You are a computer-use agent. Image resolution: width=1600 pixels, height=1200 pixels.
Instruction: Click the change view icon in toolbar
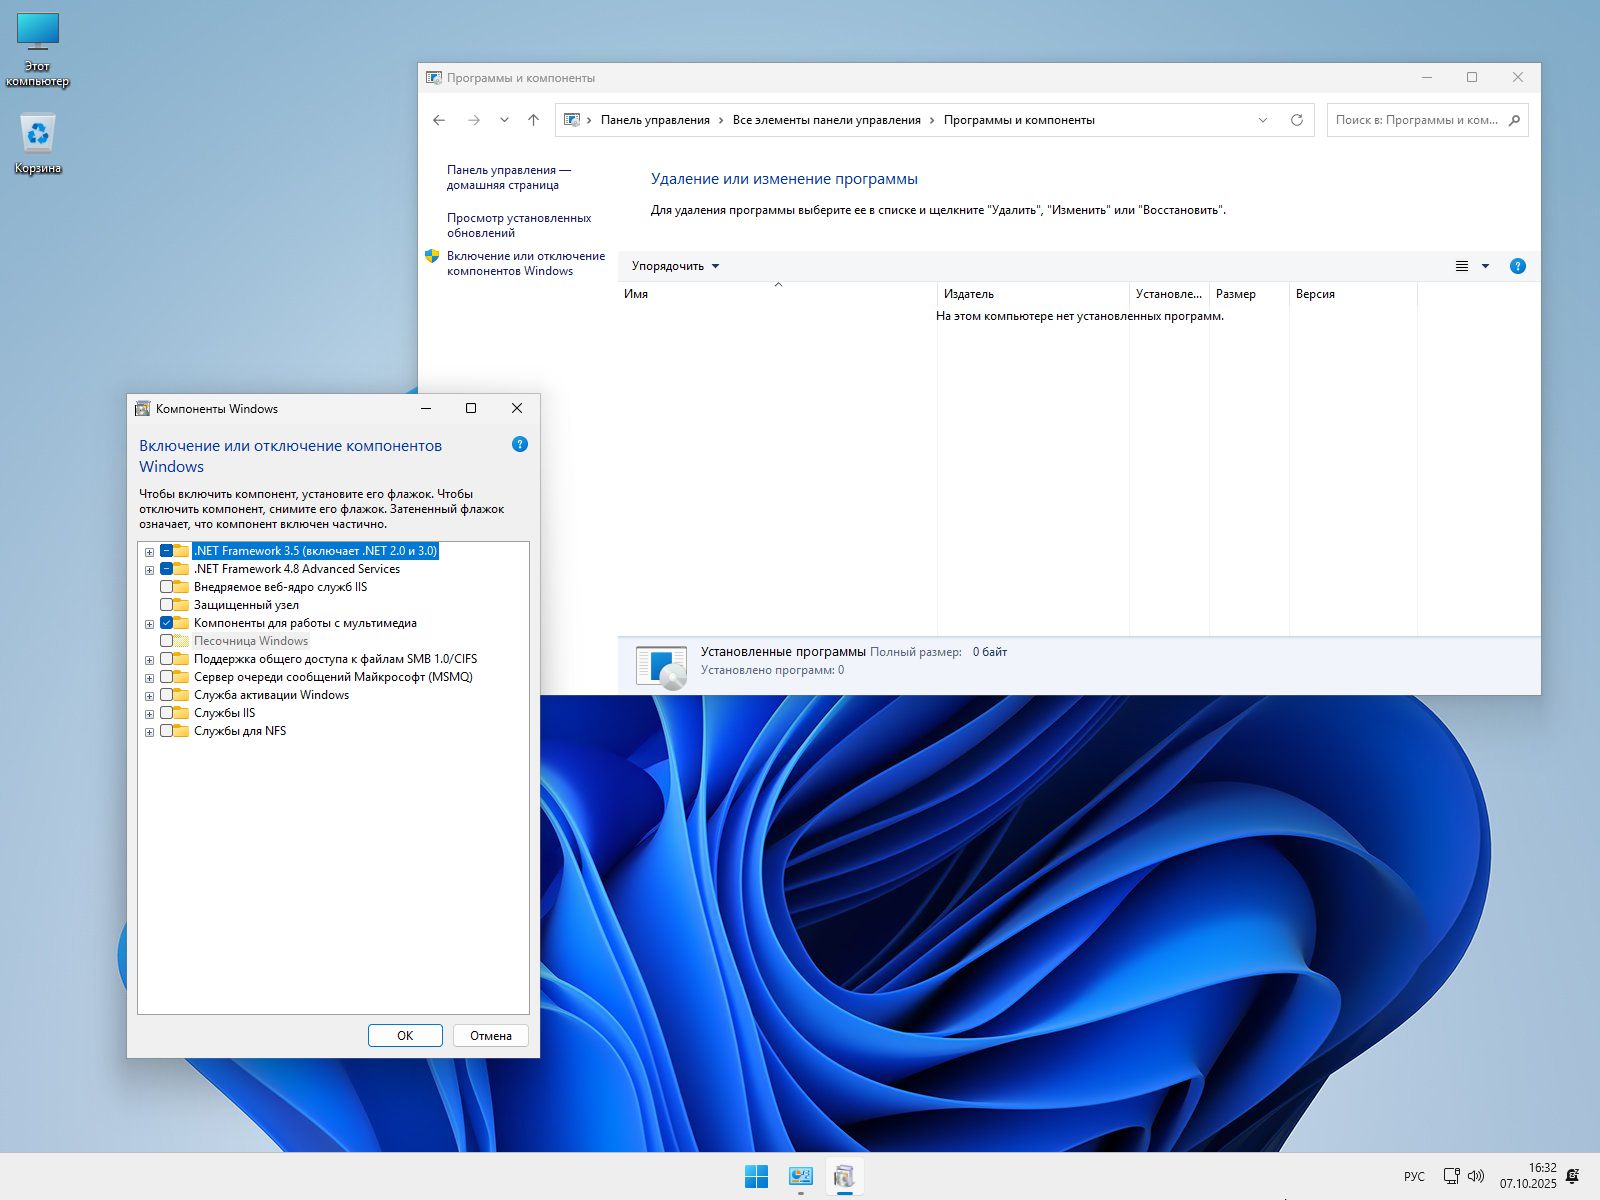click(x=1461, y=266)
